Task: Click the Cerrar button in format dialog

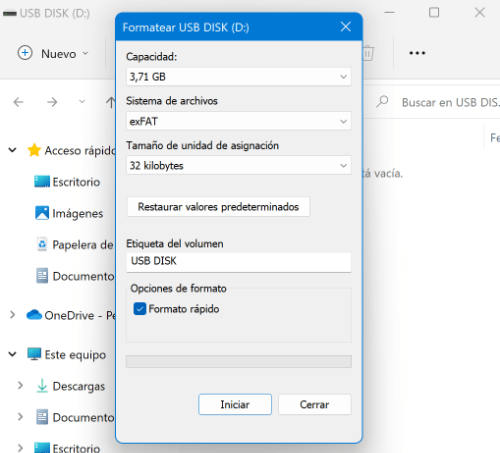Action: (314, 404)
